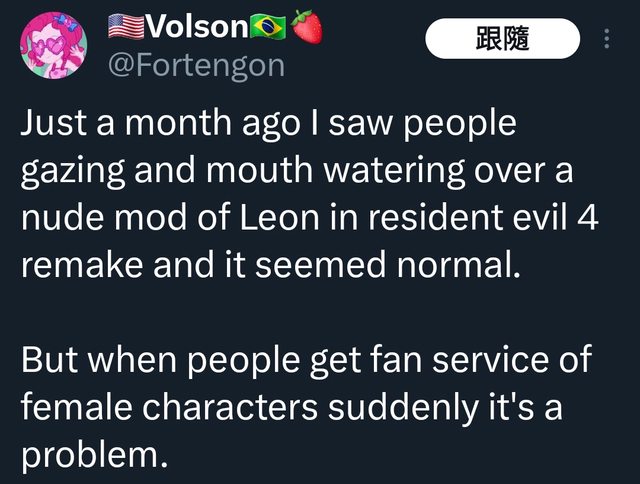The image size is (640, 484).
Task: Click the words "nude mod" in tweet
Action: (x=109, y=217)
